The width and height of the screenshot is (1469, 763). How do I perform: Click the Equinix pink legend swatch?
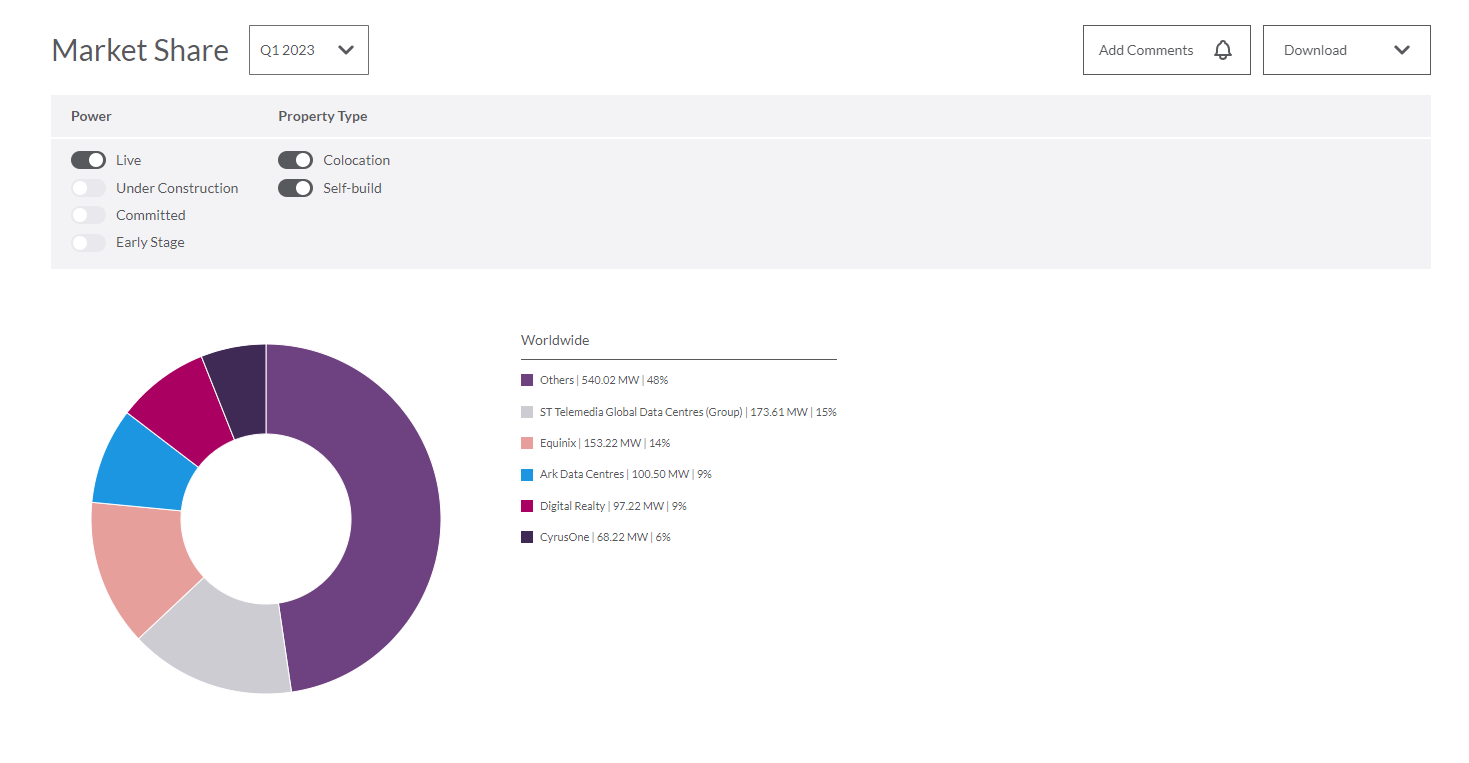(527, 443)
